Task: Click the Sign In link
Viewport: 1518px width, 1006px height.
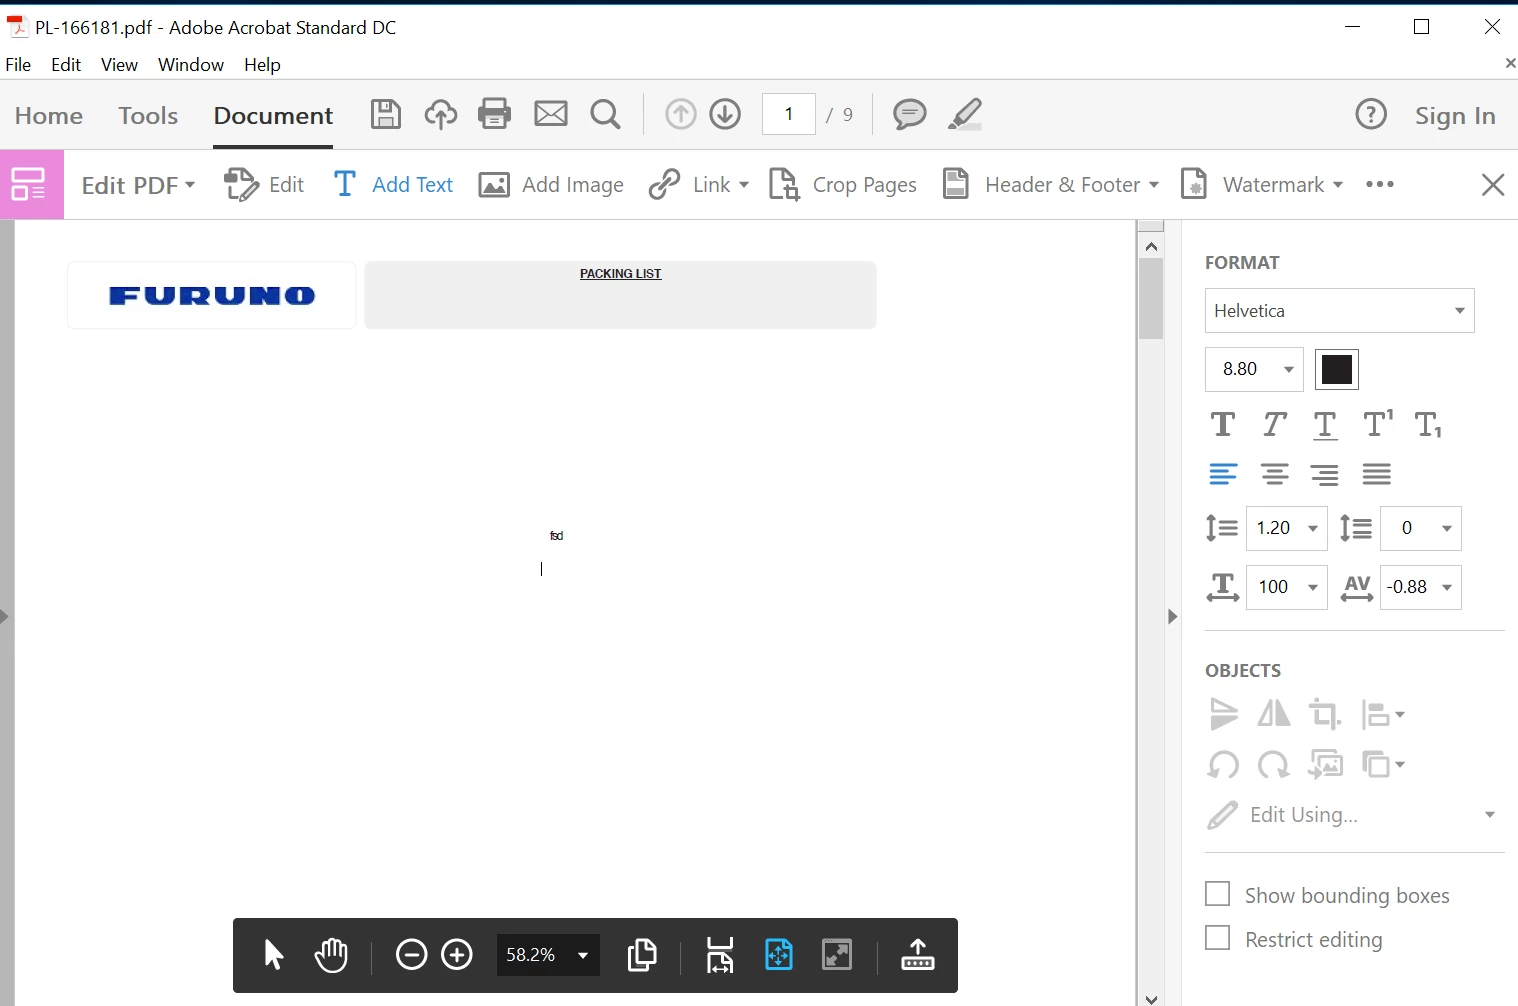Action: [1455, 115]
